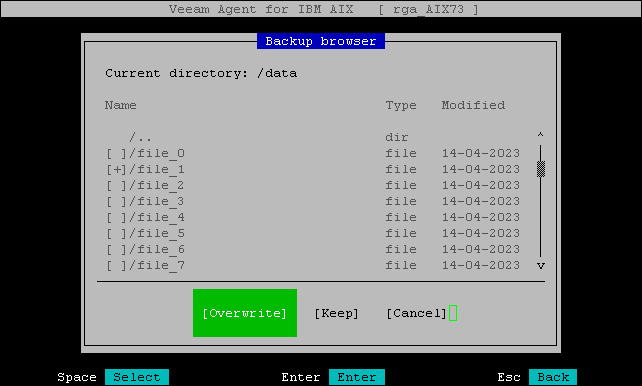Click the Select hint for Space key
The image size is (642, 386).
(x=137, y=377)
